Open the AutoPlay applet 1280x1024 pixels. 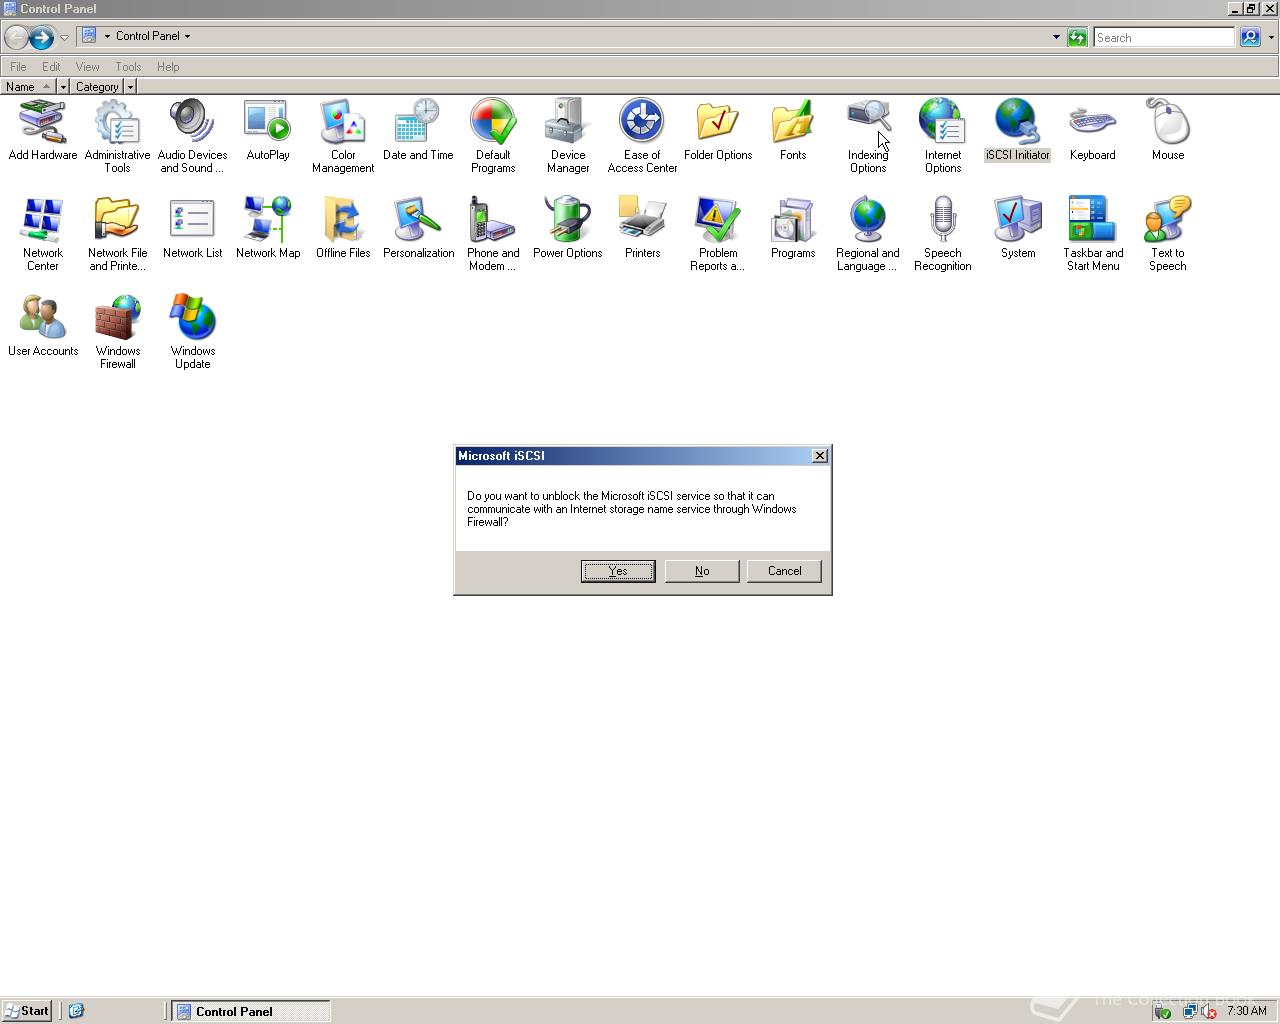coord(268,130)
